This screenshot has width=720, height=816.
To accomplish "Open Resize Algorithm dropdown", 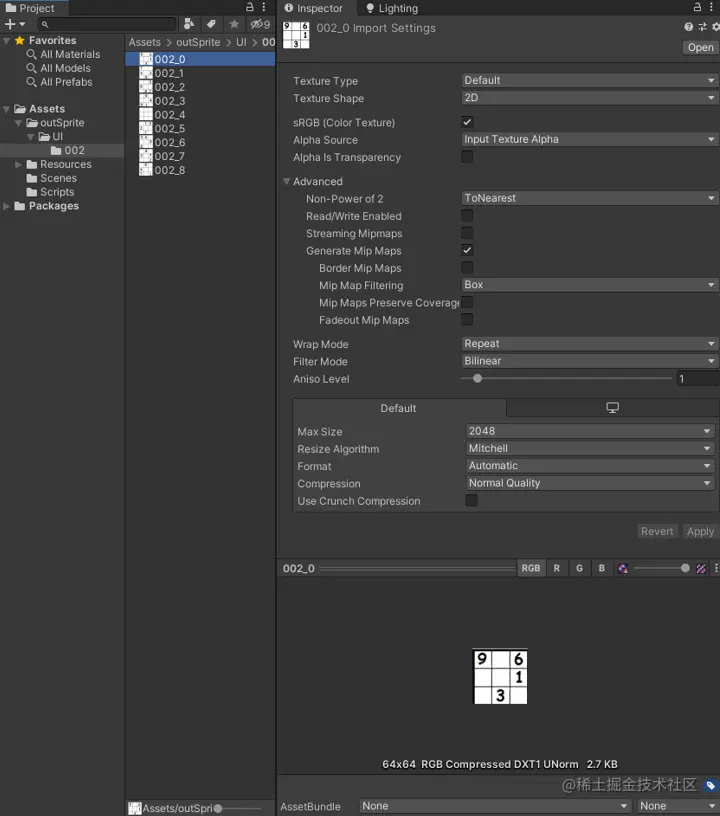I will click(x=590, y=448).
